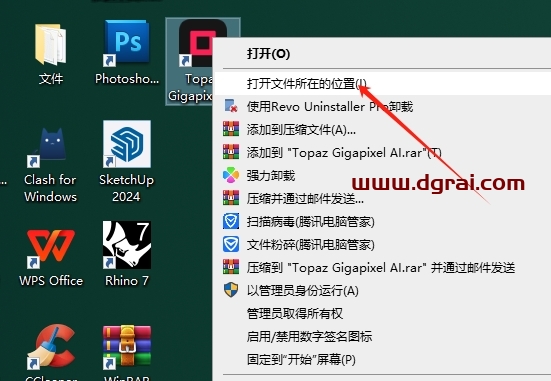Choose 添加到压缩文件(A)... menu entry
Screen dimensions: 551x381
pyautogui.click(x=382, y=130)
